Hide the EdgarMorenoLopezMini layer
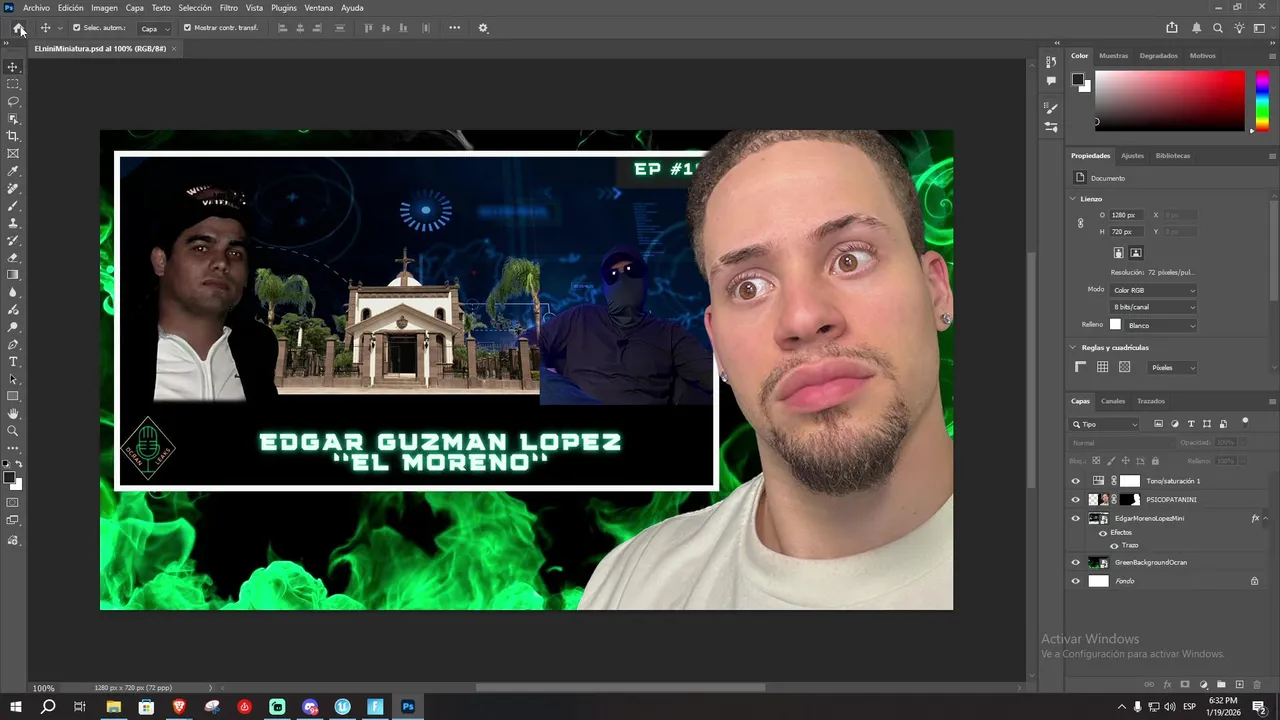 (x=1076, y=518)
